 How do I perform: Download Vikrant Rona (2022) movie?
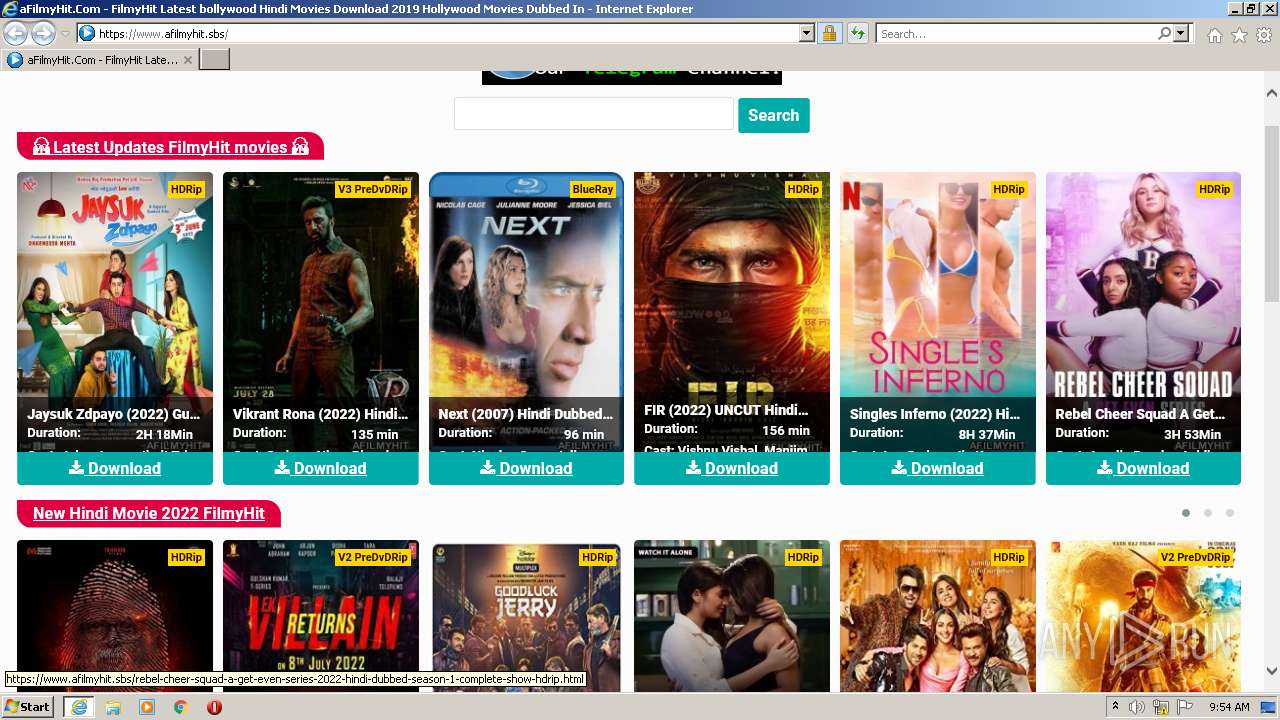(321, 468)
